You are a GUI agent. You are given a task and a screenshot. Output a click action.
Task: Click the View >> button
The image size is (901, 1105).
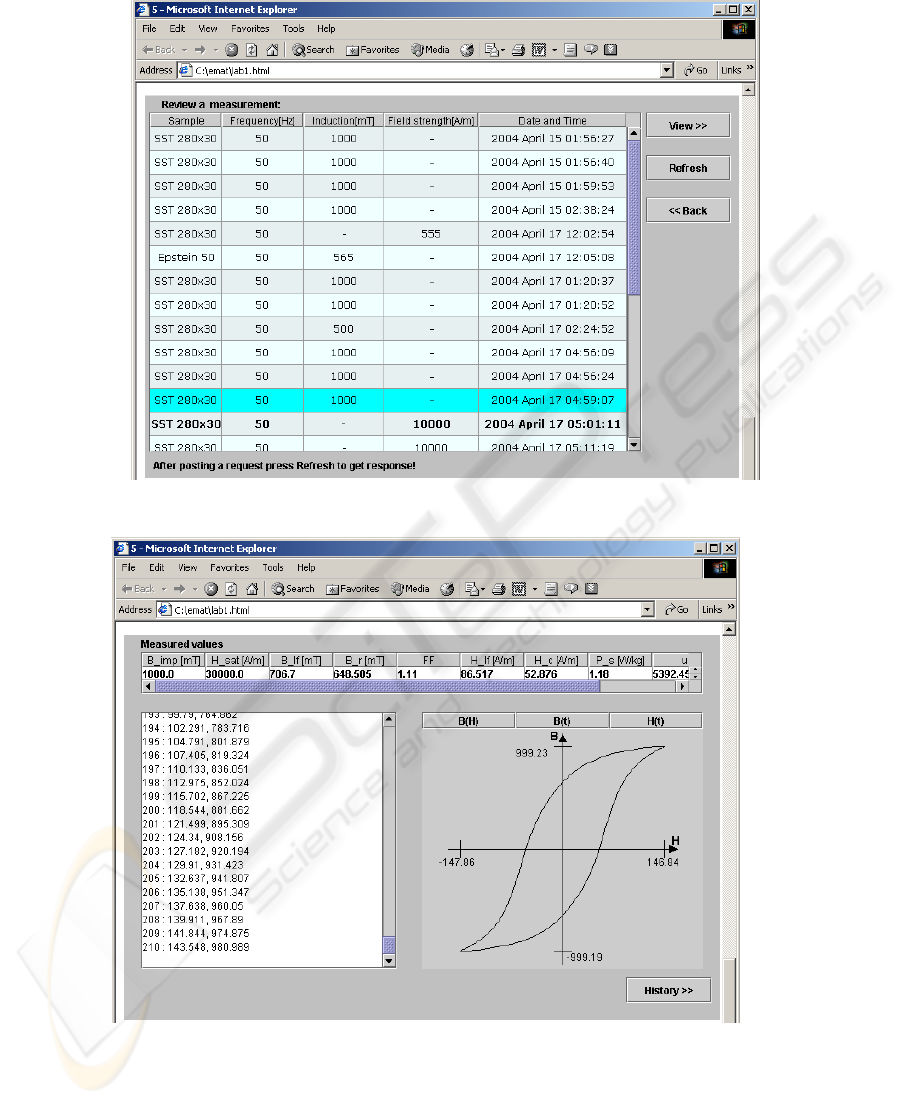click(x=688, y=126)
